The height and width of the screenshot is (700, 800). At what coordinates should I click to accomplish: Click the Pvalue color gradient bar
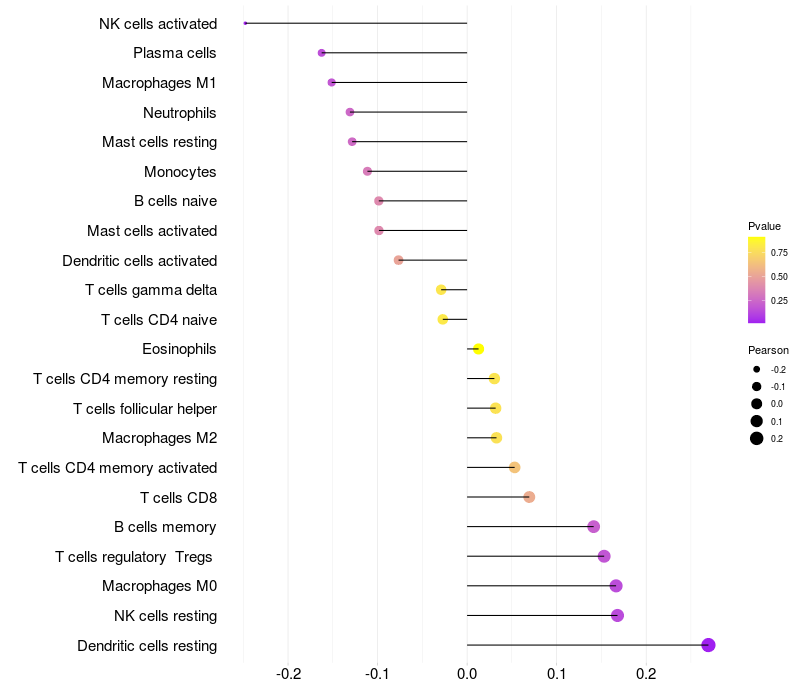click(x=757, y=280)
